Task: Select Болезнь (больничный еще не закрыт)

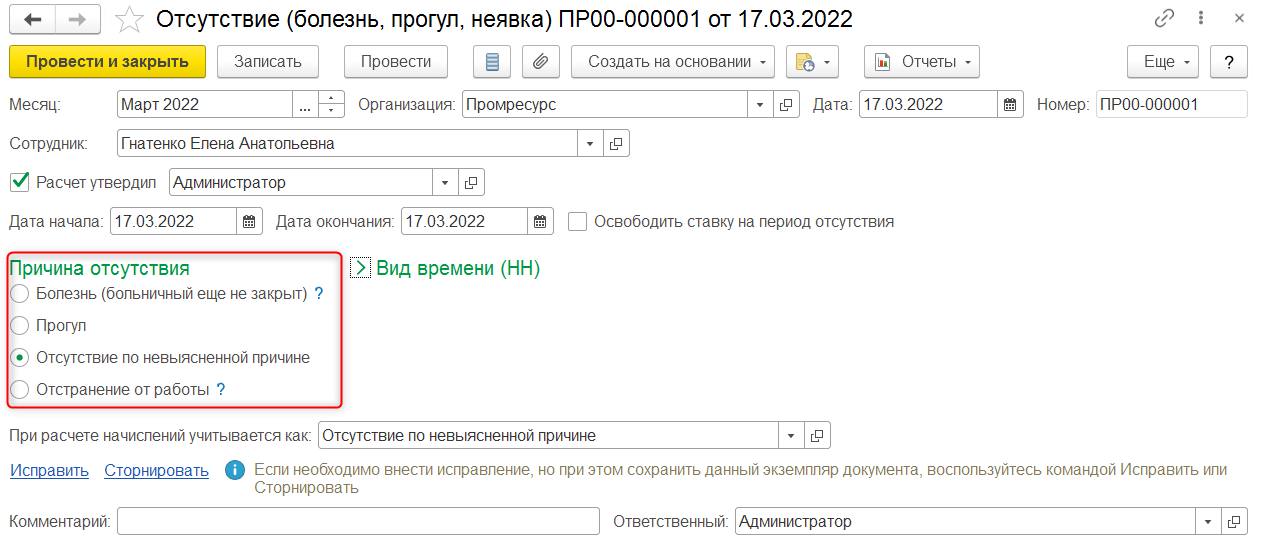Action: tap(19, 294)
